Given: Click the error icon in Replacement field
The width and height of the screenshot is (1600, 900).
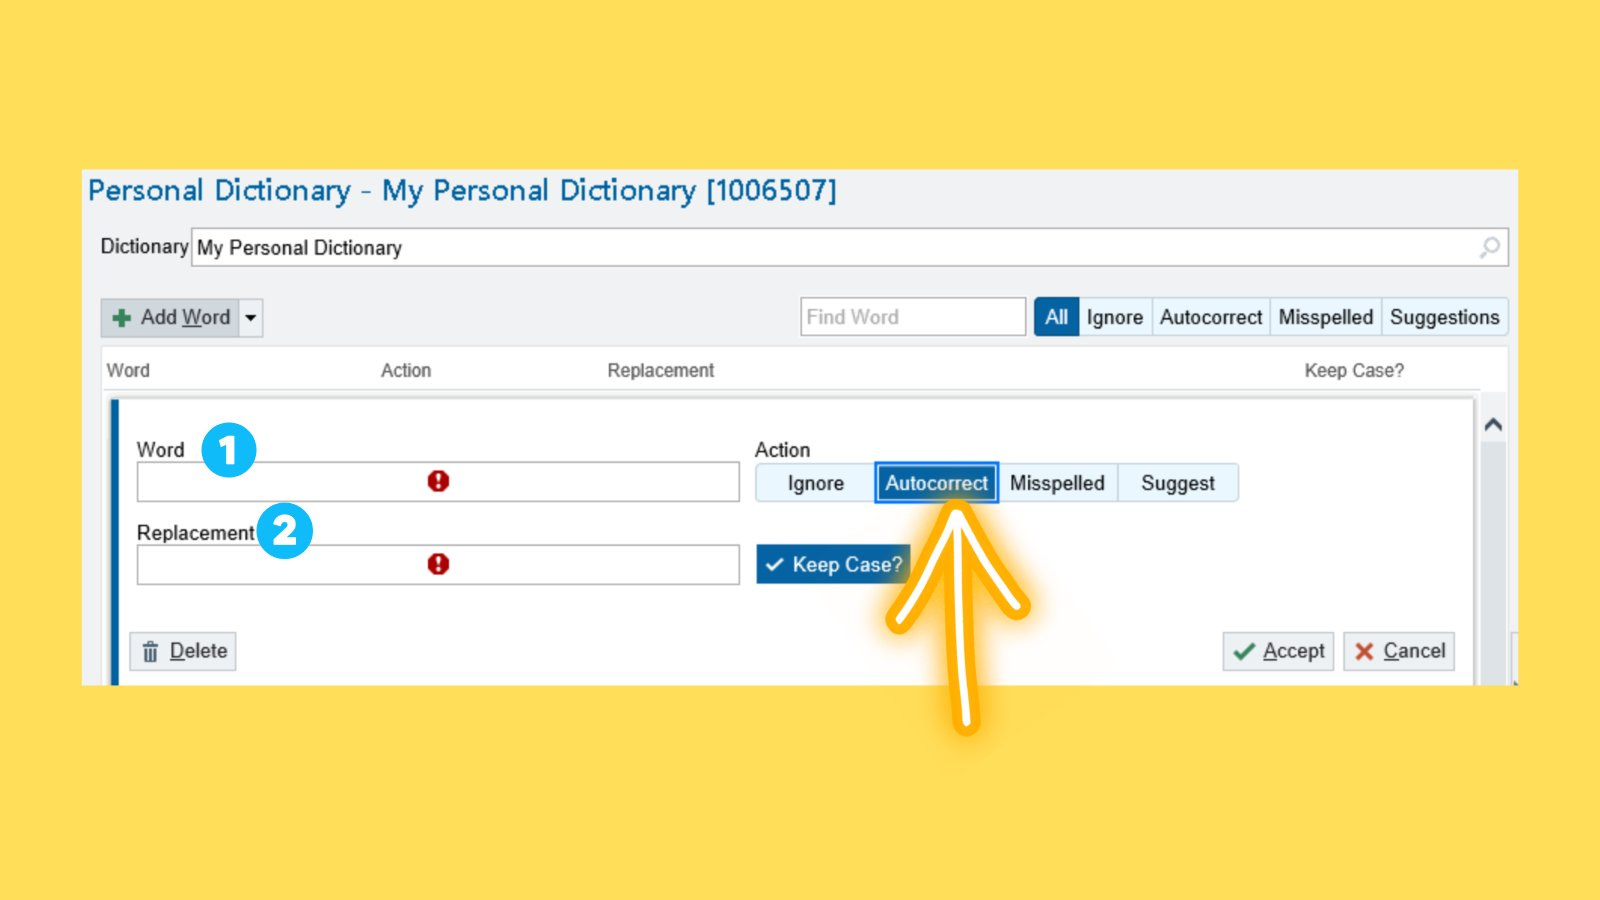Looking at the screenshot, I should (x=438, y=564).
